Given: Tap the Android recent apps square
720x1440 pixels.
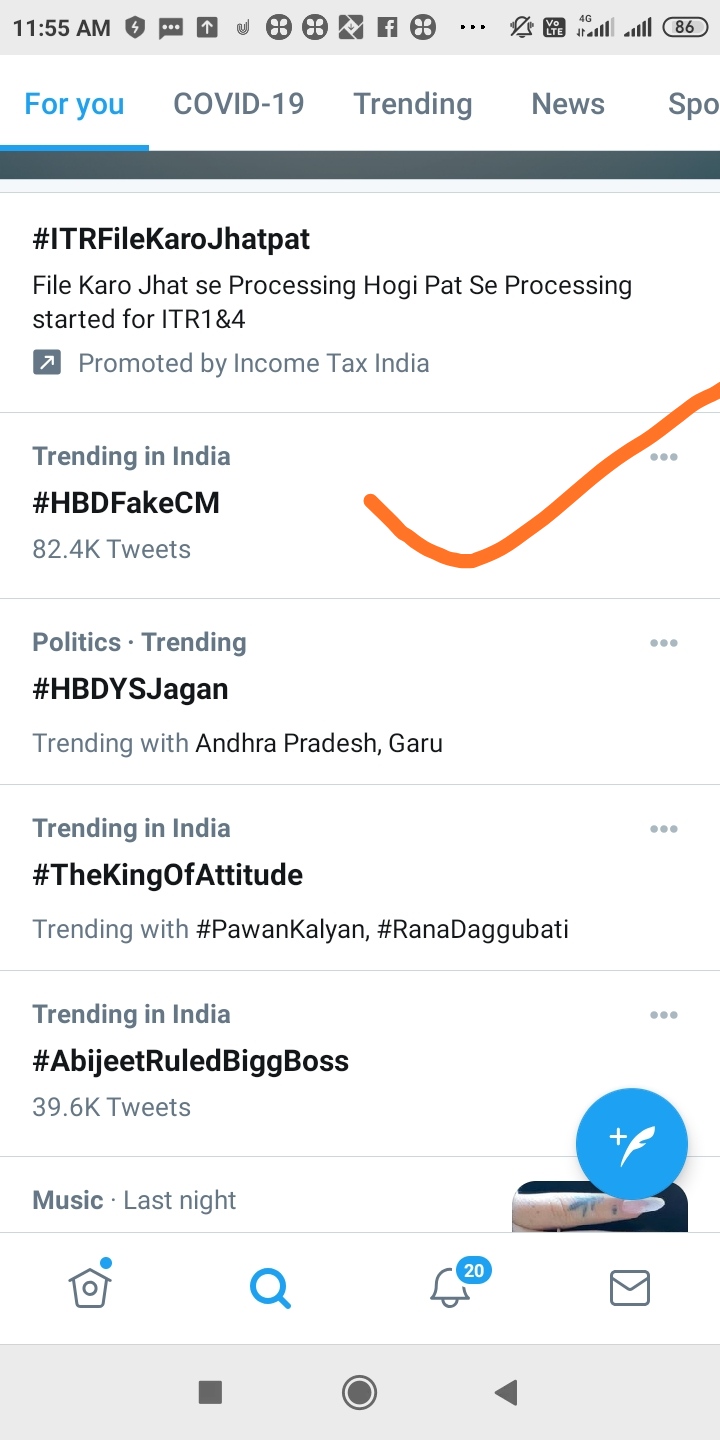Looking at the screenshot, I should click(210, 1392).
